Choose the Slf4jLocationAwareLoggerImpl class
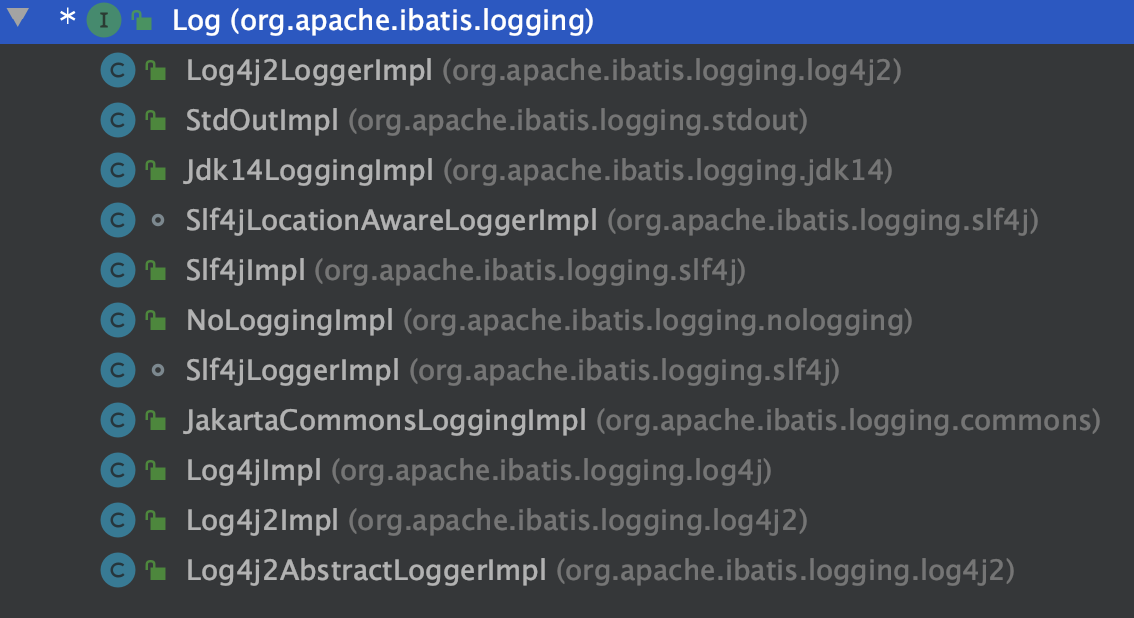The image size is (1134, 618). pos(391,221)
